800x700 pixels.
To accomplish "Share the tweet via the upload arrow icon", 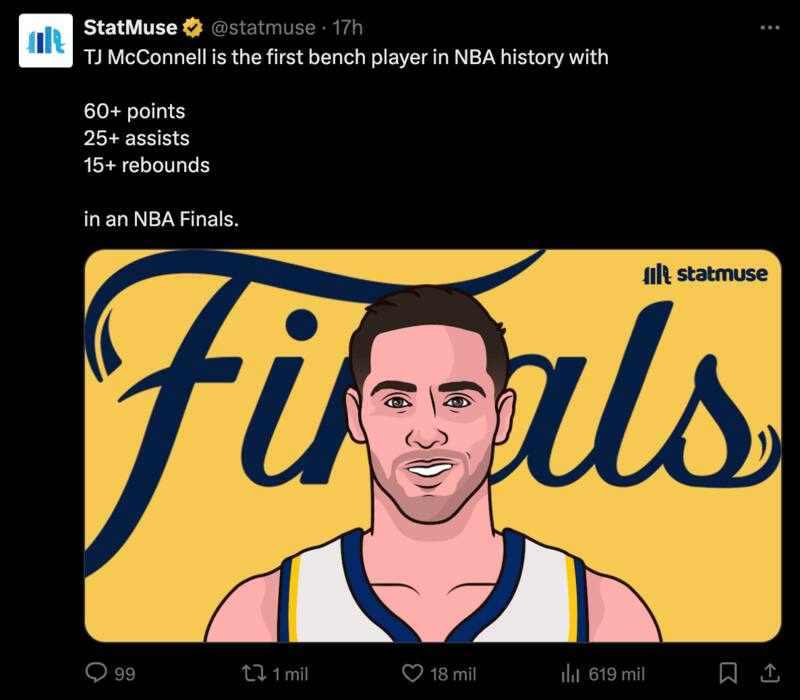I will (x=769, y=672).
